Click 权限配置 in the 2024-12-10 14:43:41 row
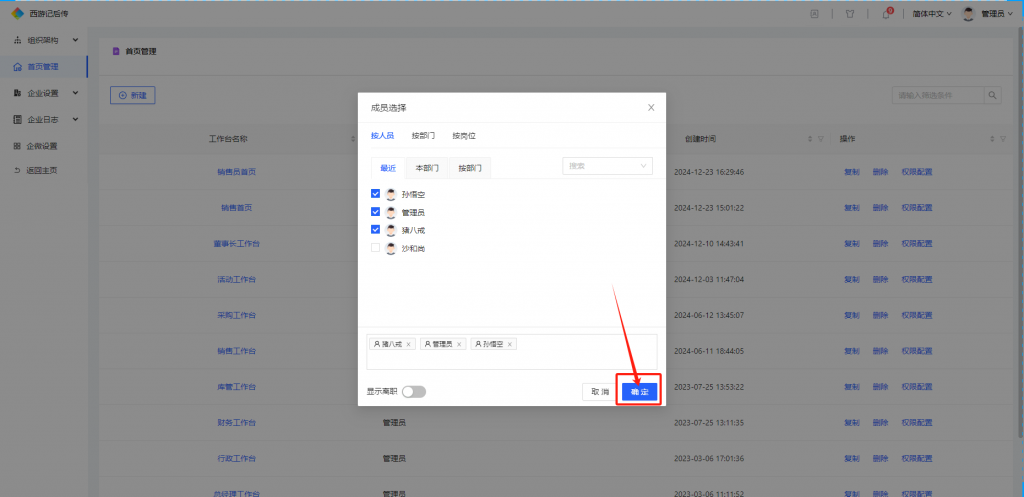Image resolution: width=1024 pixels, height=497 pixels. [x=917, y=244]
